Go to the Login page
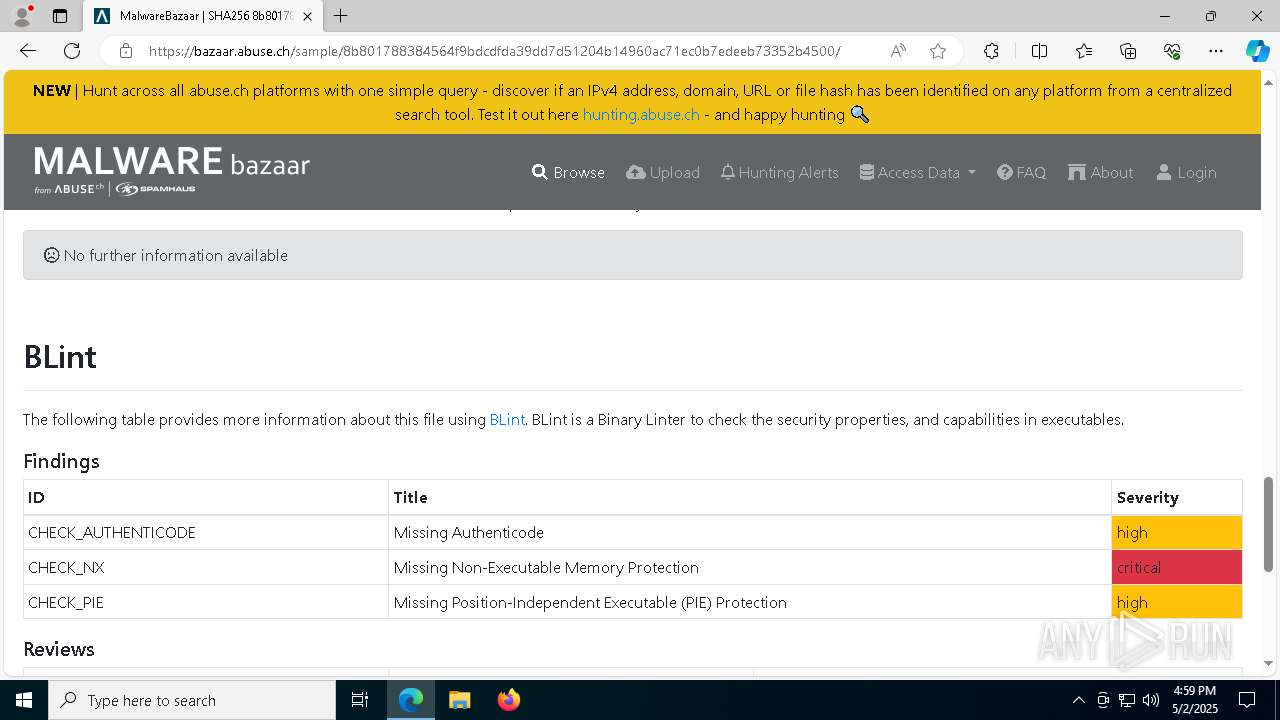This screenshot has height=720, width=1280. [x=1187, y=172]
